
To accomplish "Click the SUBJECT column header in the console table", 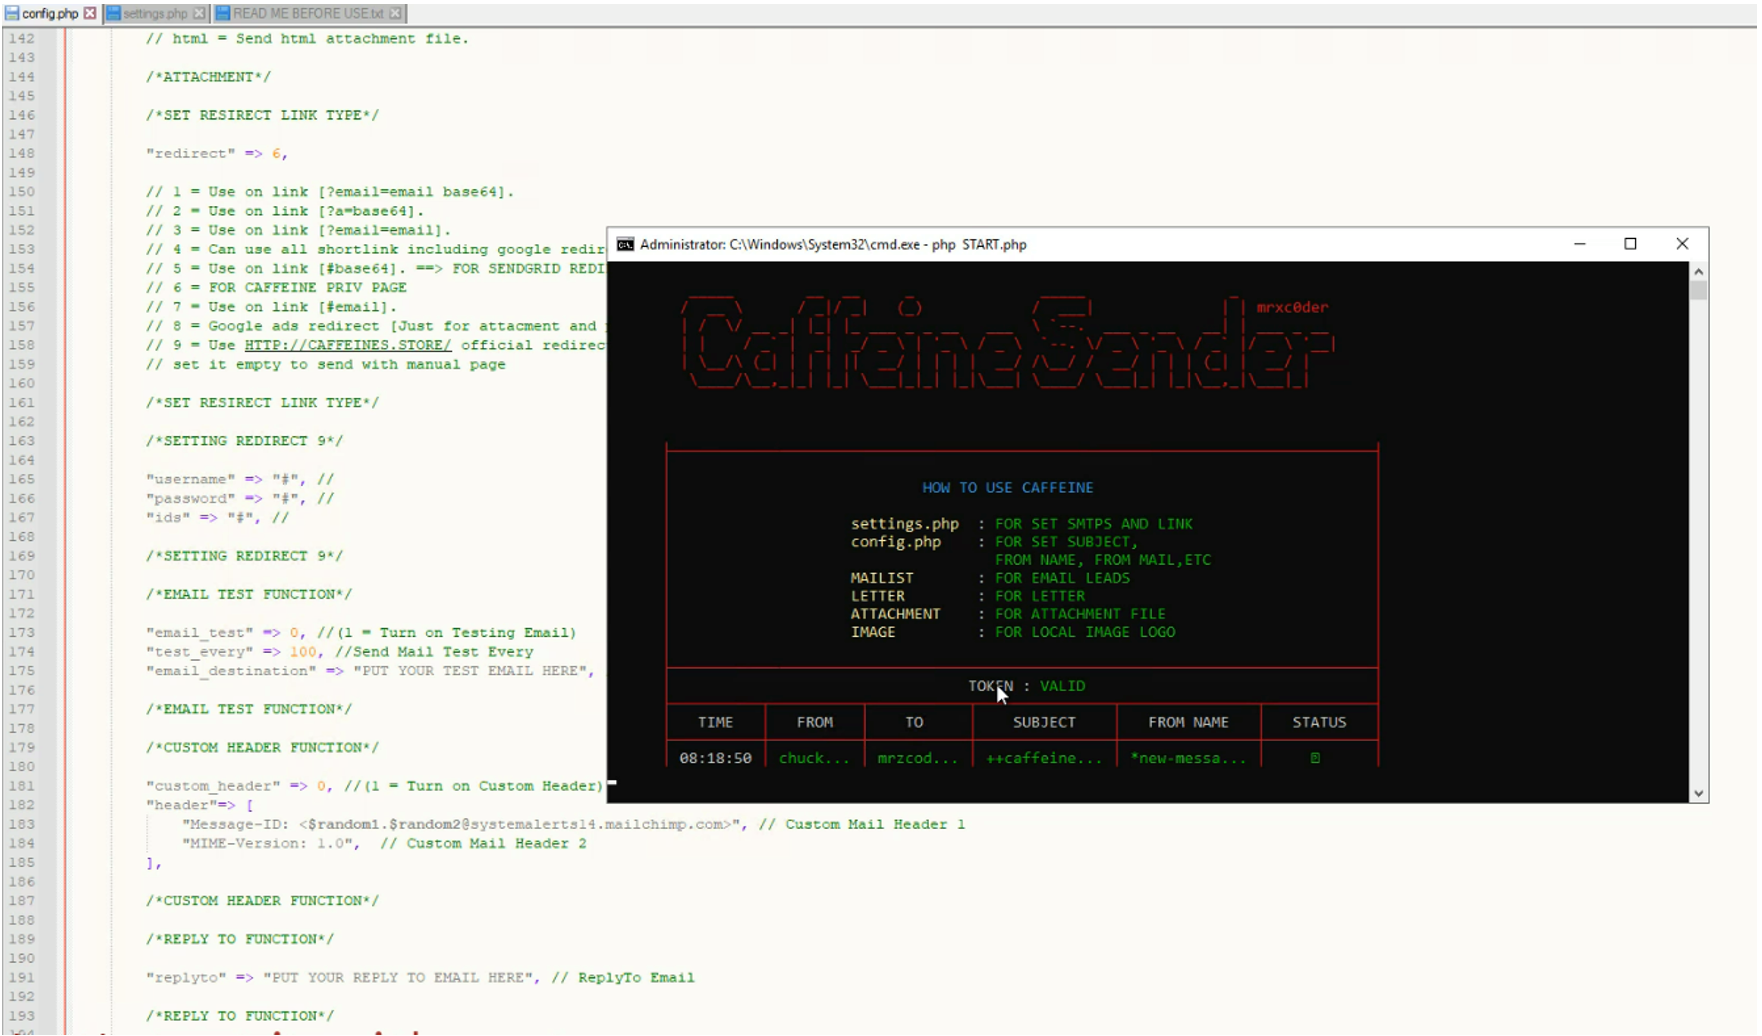I will pos(1043,722).
